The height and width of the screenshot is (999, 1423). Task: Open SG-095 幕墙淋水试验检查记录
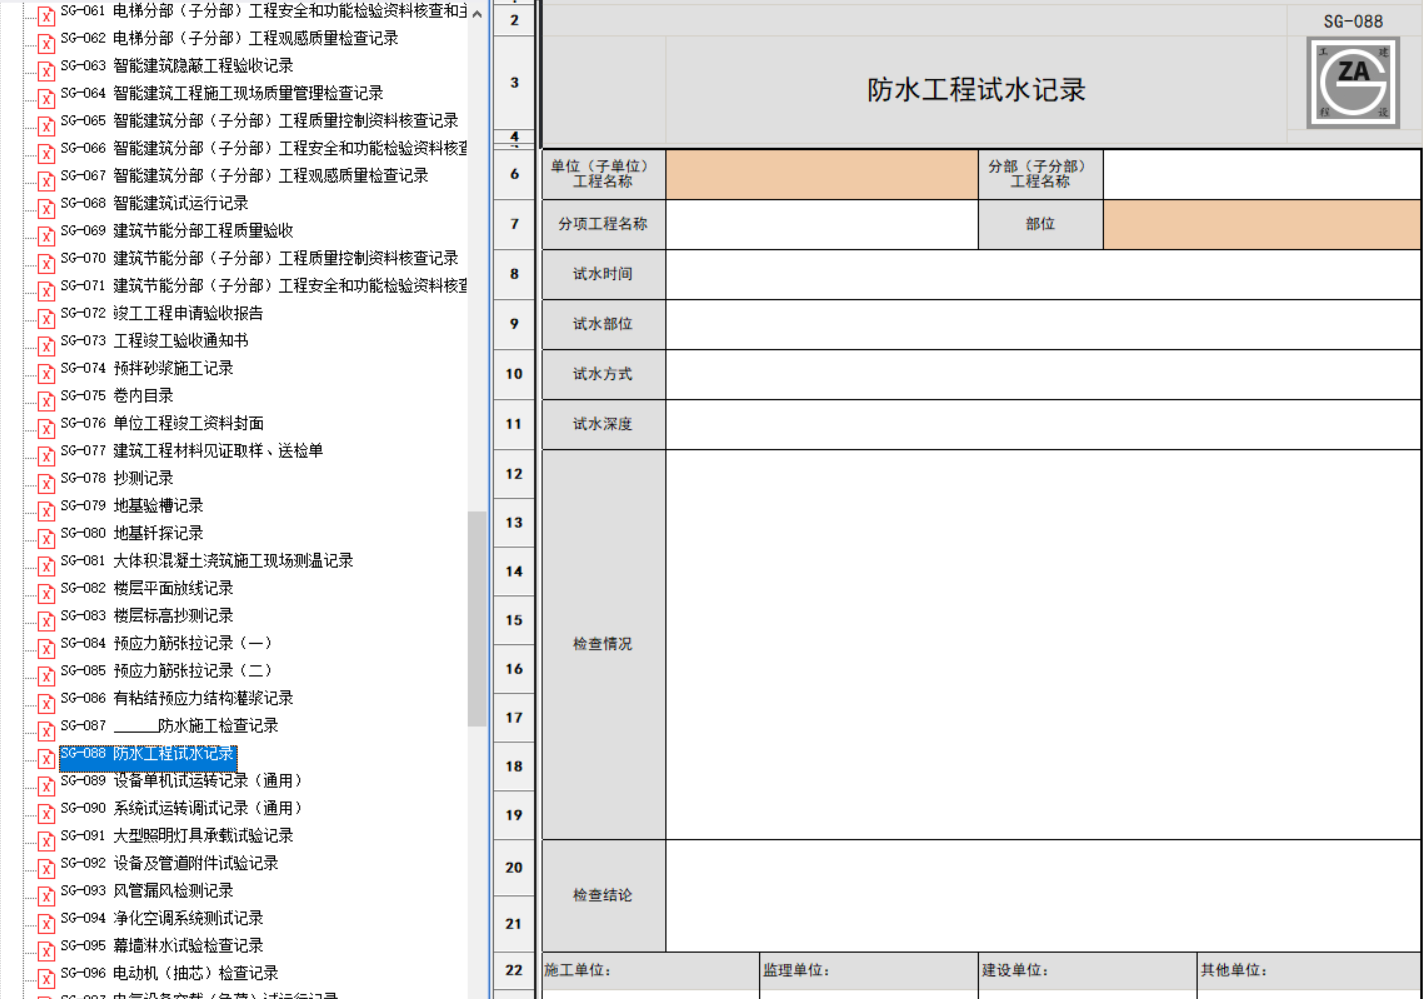pyautogui.click(x=188, y=946)
